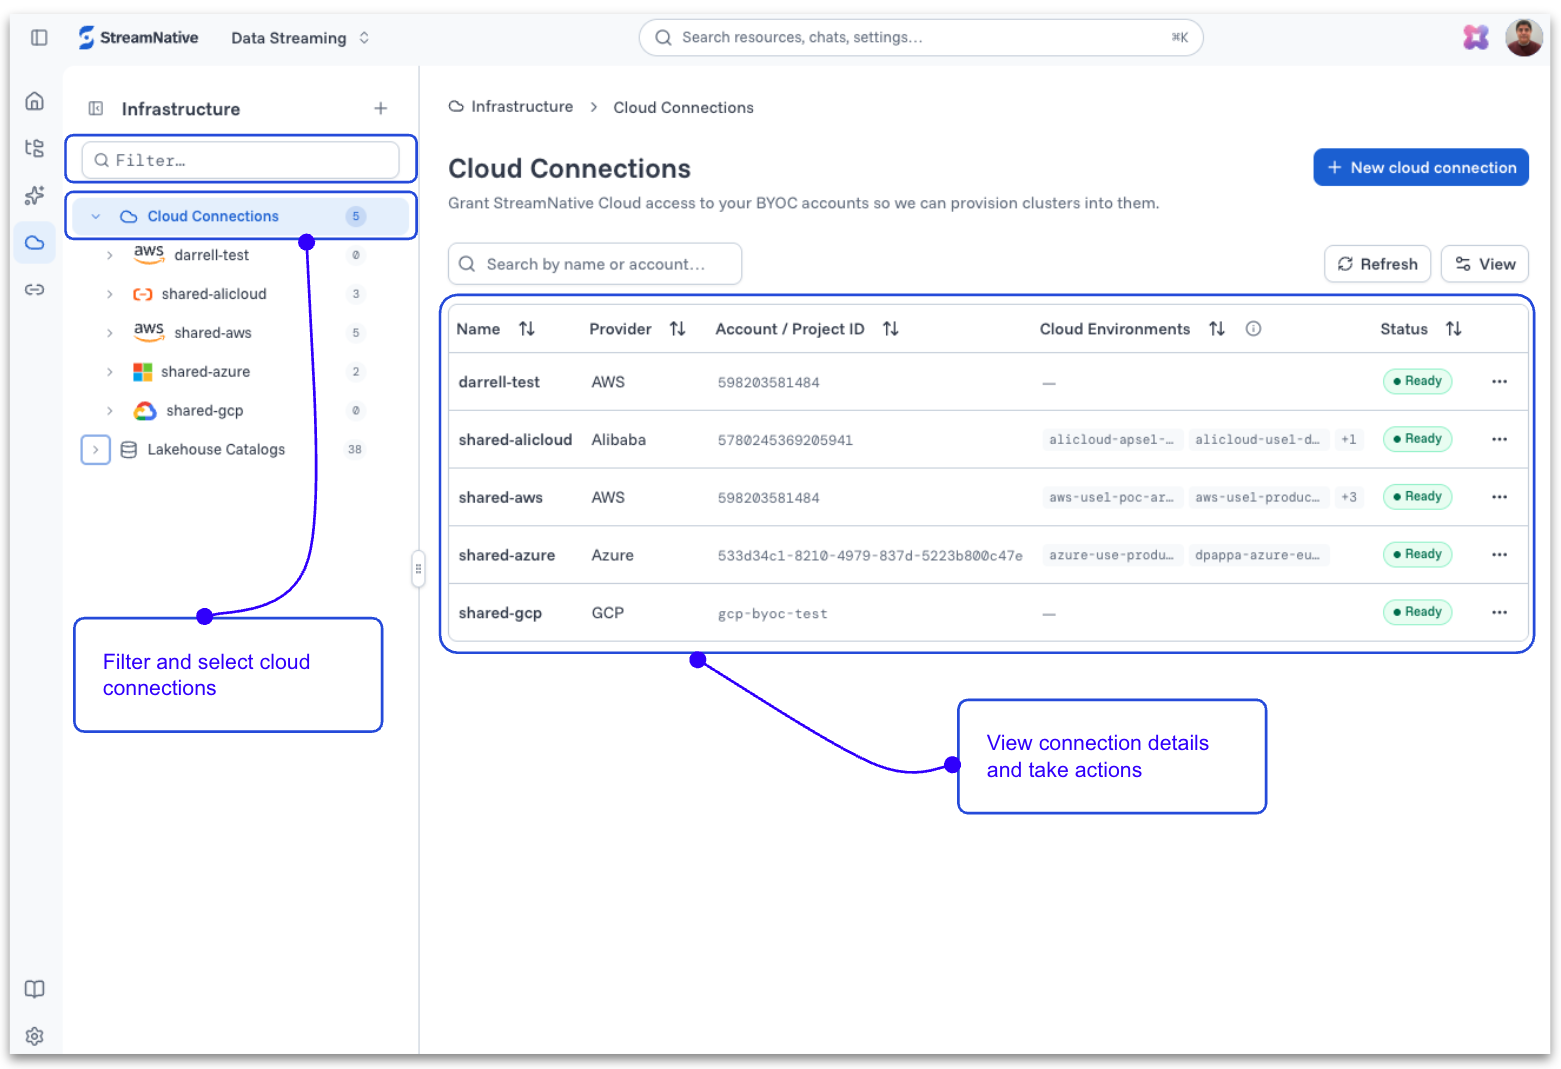This screenshot has width=1561, height=1069.
Task: Expand the shared-gcp tree node
Action: pos(110,411)
